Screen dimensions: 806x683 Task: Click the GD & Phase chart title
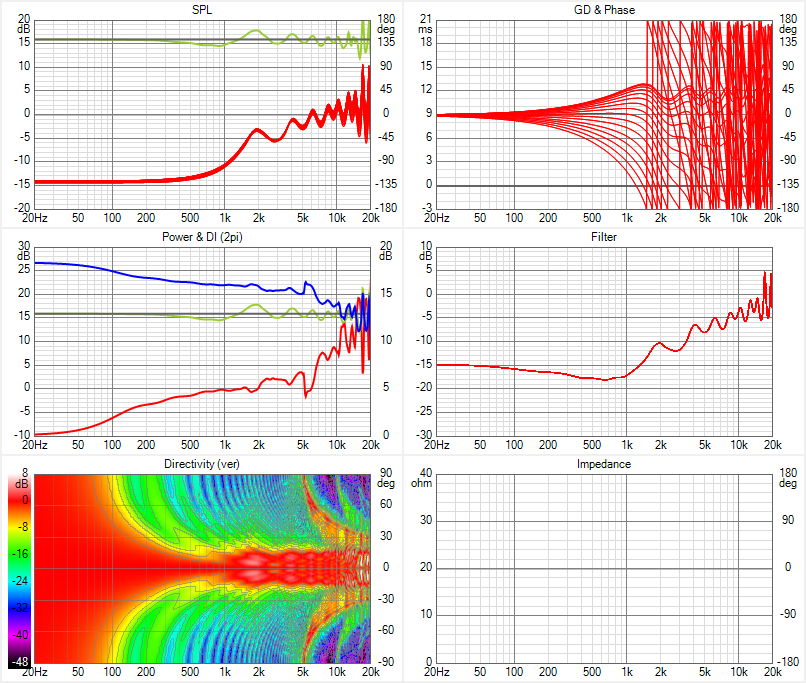(x=604, y=10)
